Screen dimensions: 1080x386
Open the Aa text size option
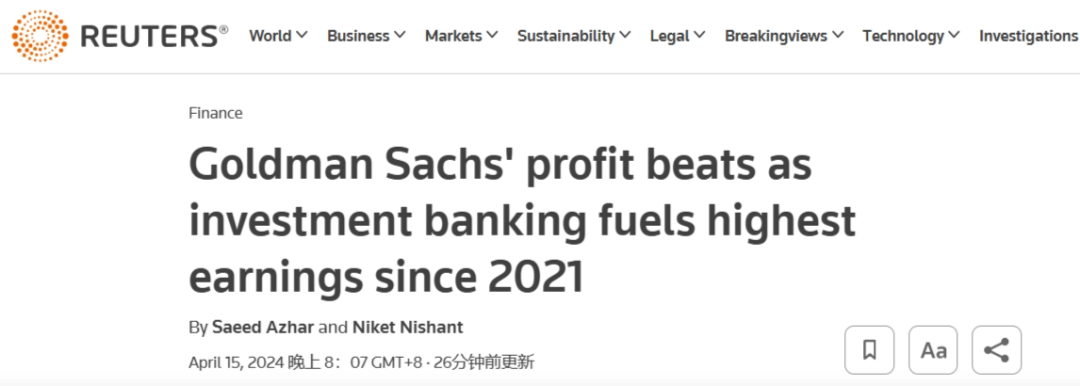click(933, 350)
